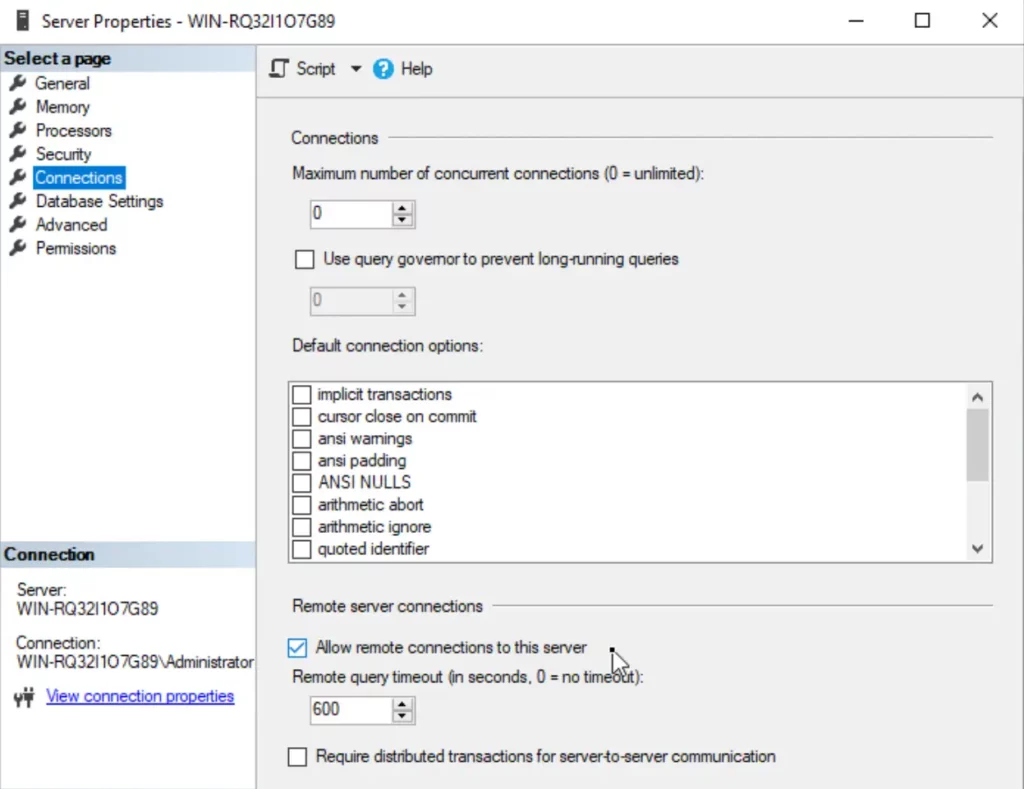Click the connection properties plug icon
This screenshot has height=789, width=1024.
[24, 697]
